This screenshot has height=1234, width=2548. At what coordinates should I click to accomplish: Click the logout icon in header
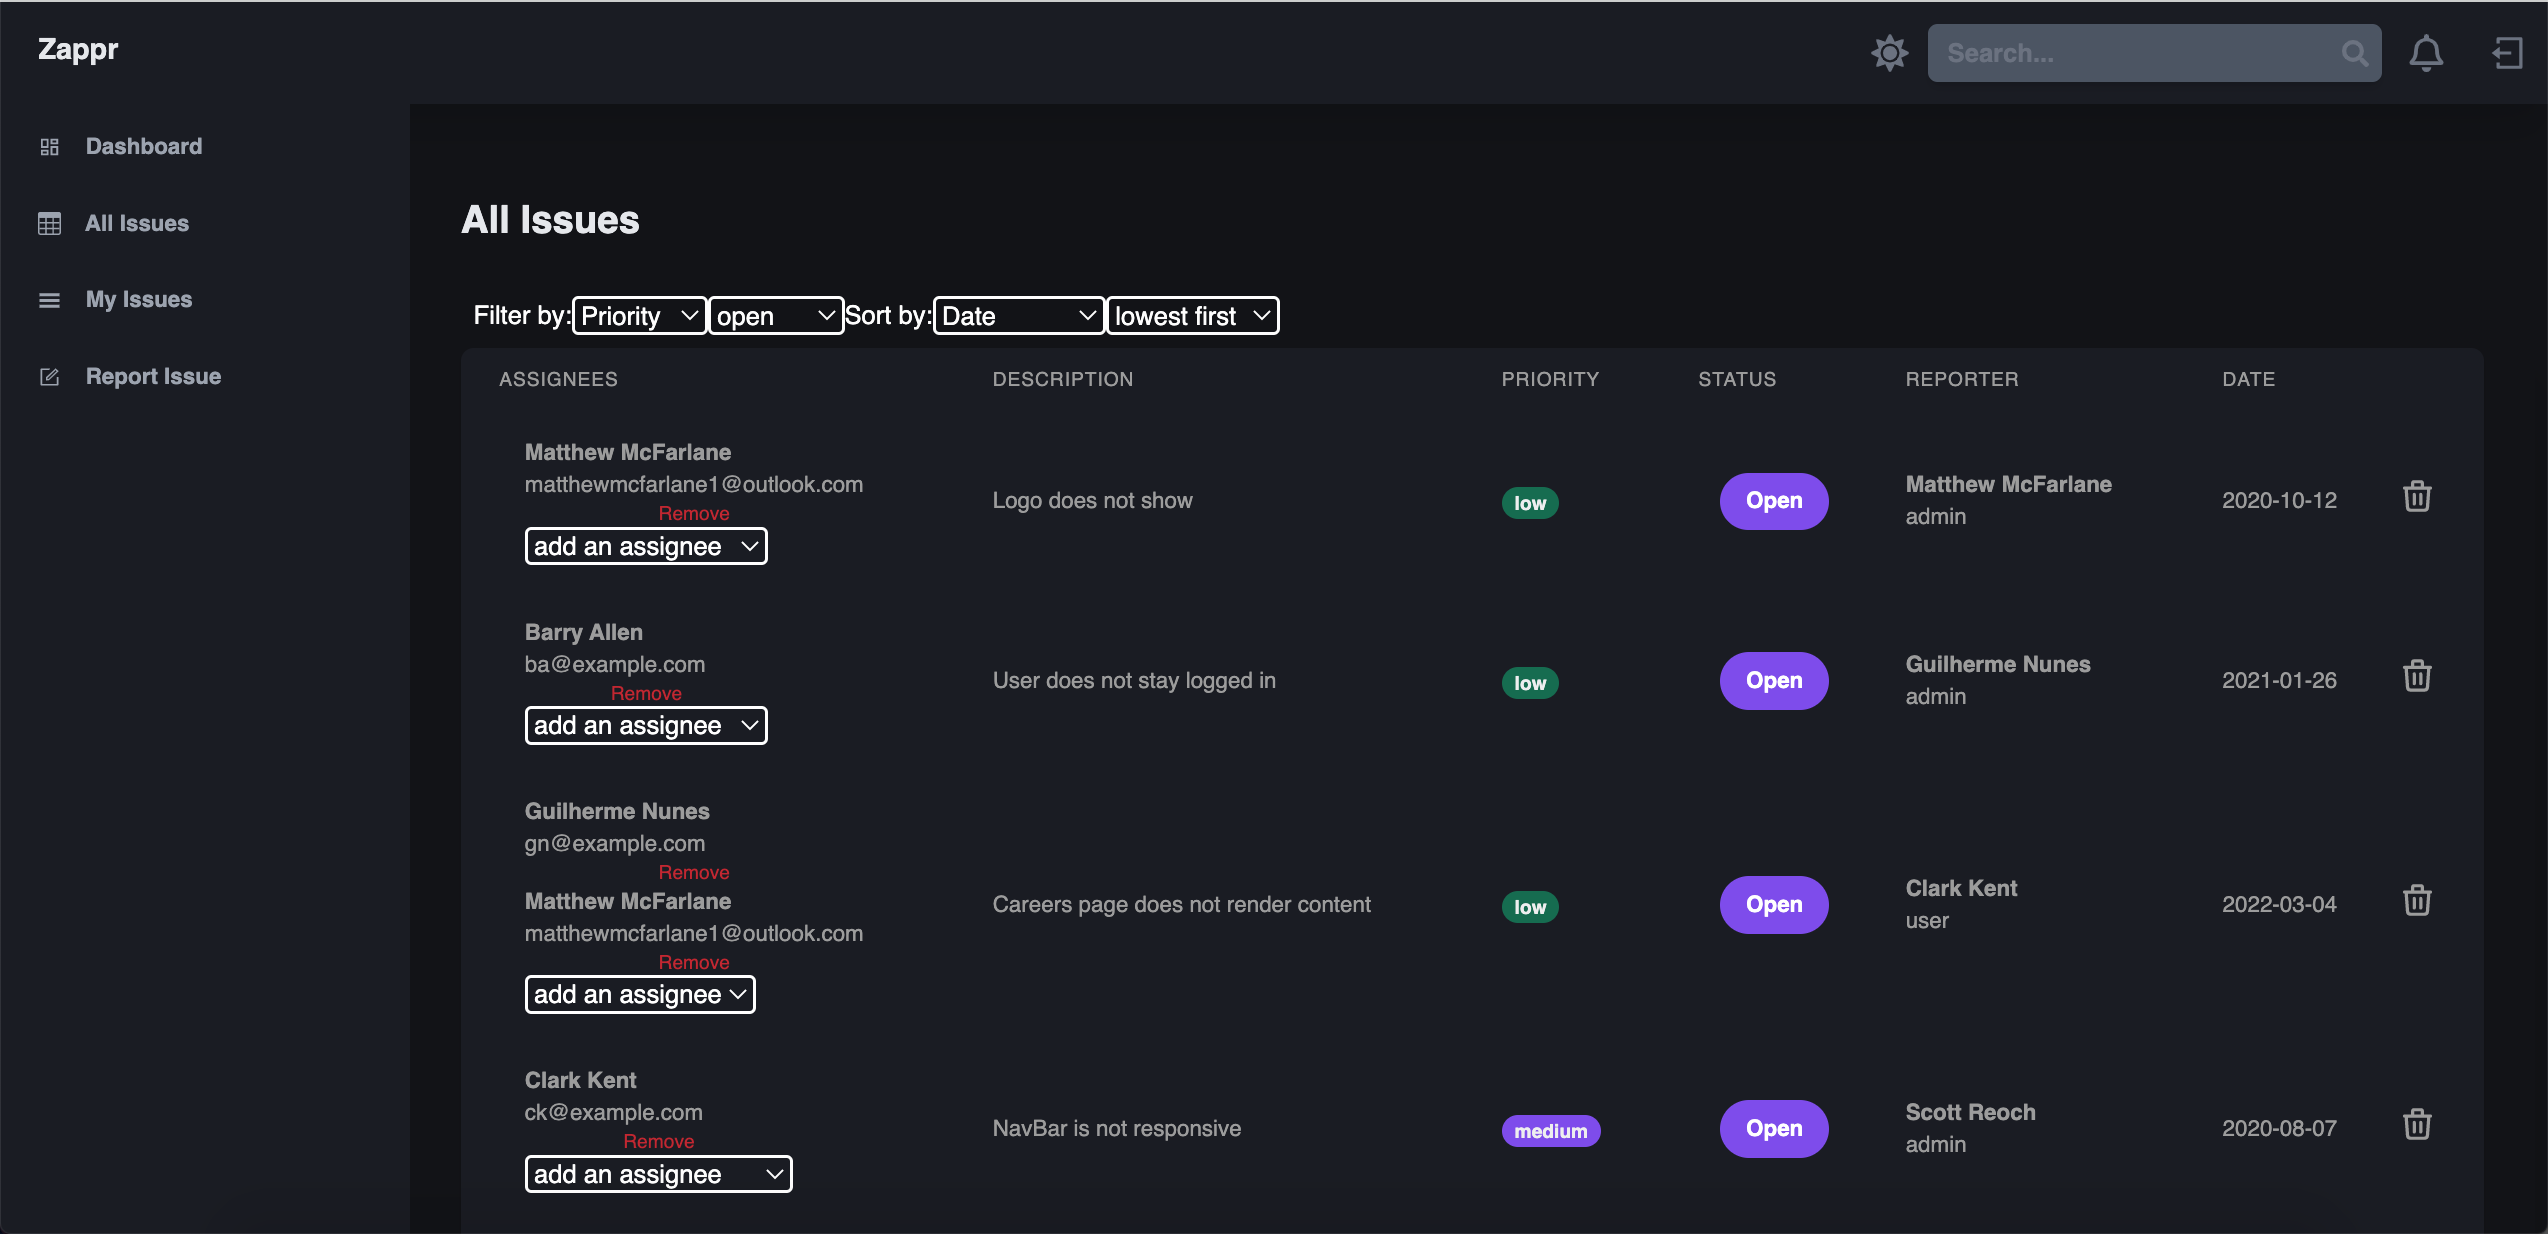[2506, 53]
